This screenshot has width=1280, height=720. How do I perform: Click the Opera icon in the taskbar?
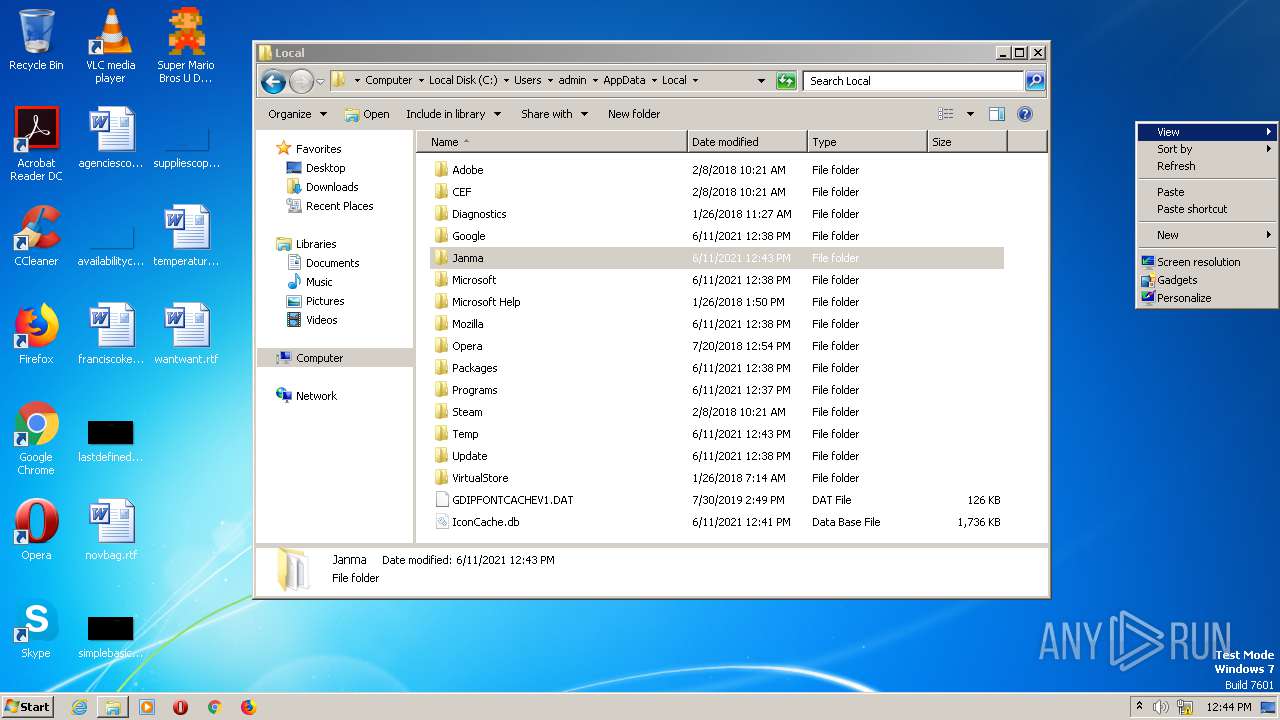181,707
